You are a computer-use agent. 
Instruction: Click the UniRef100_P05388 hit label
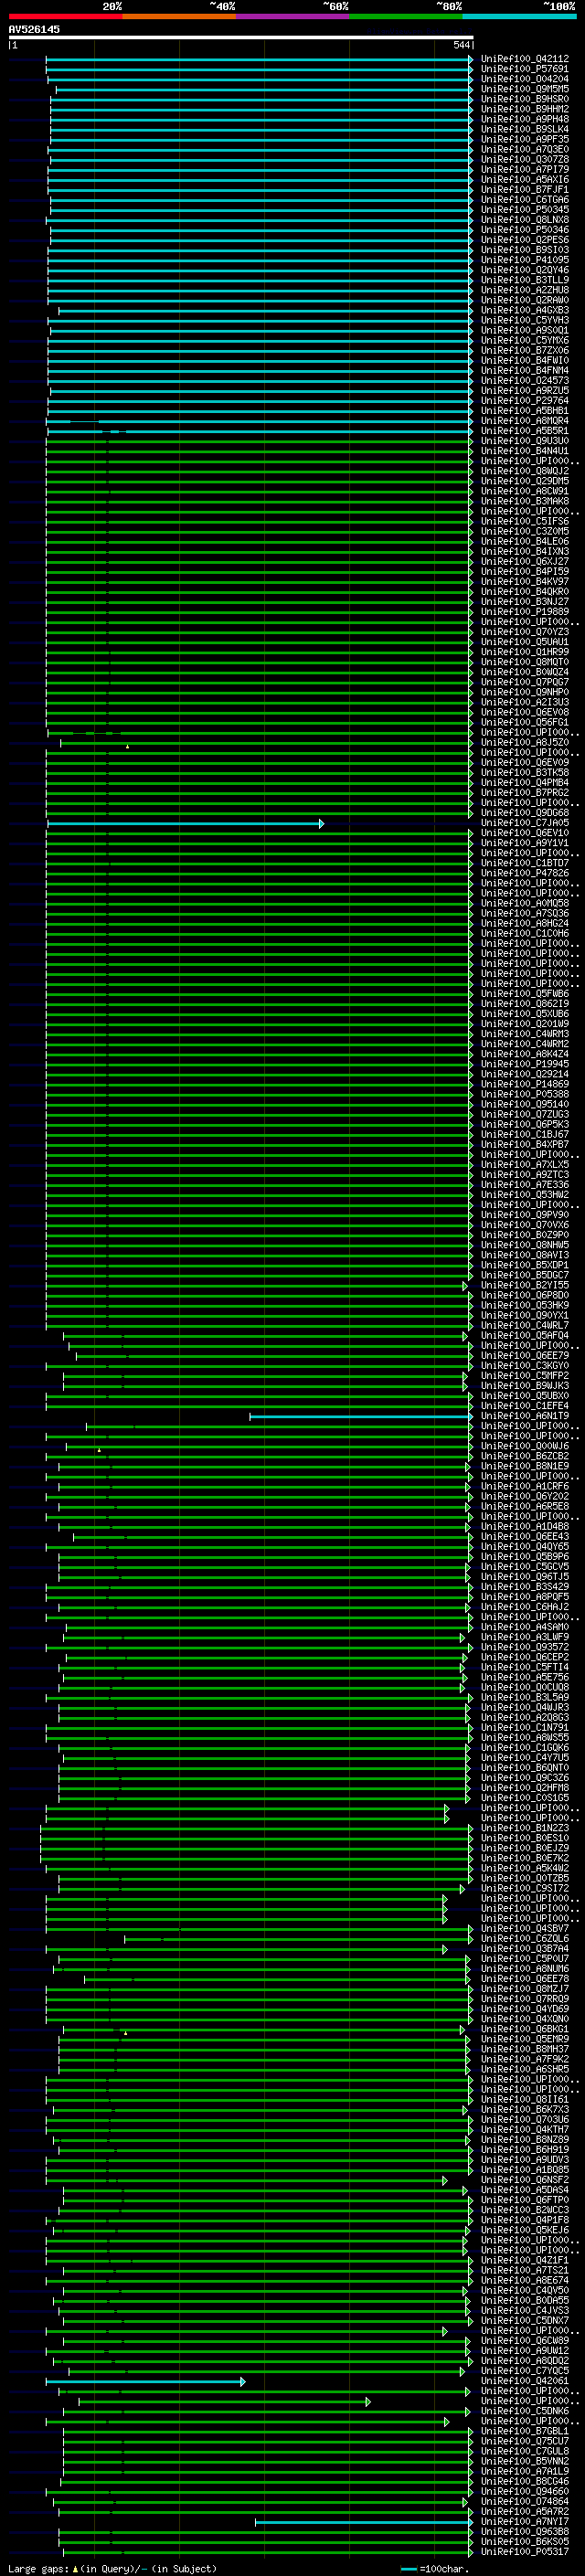click(525, 1094)
